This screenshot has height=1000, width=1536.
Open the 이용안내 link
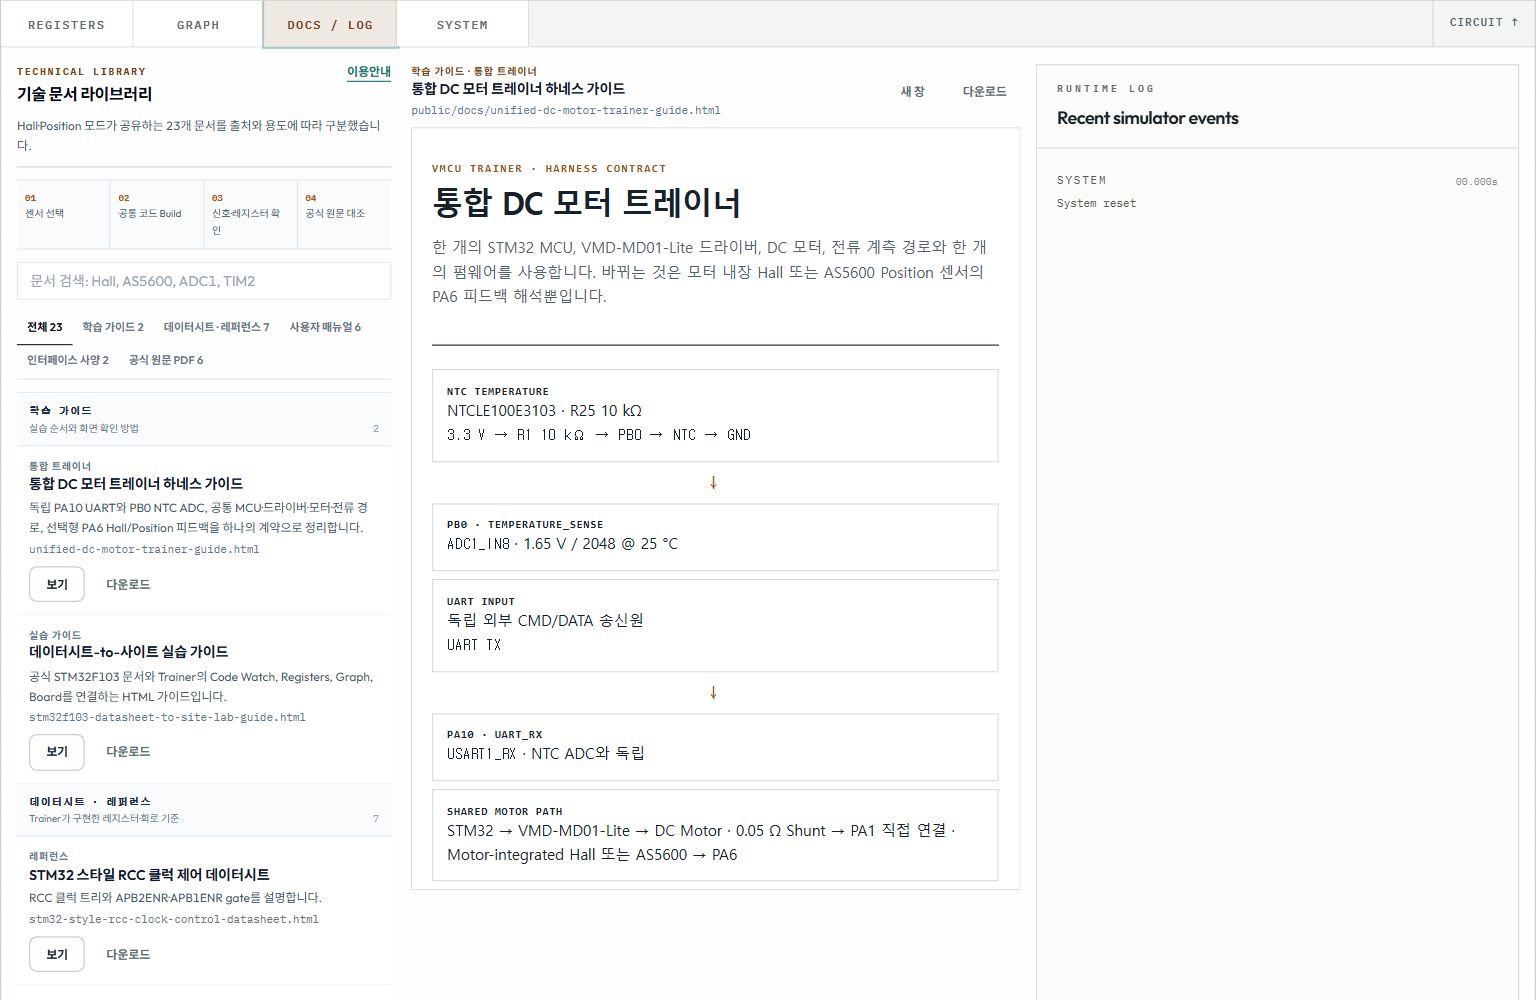coord(369,72)
